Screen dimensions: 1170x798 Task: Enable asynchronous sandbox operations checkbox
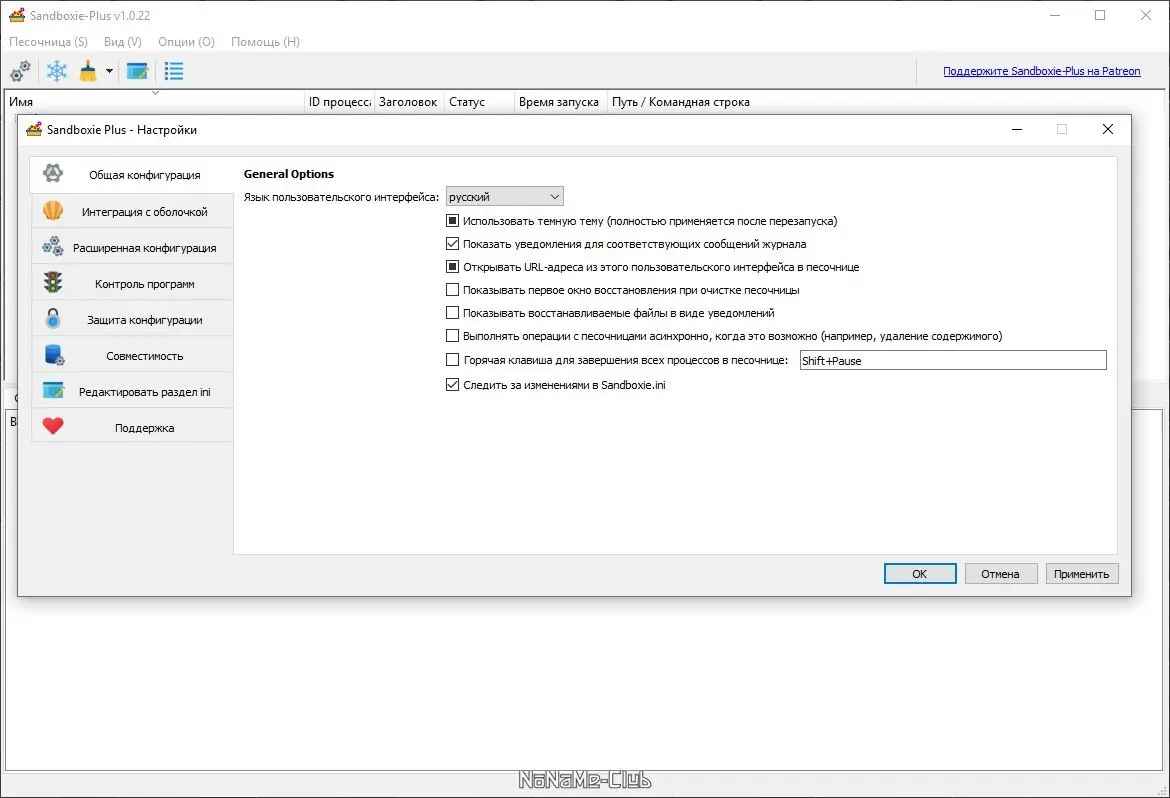point(452,336)
